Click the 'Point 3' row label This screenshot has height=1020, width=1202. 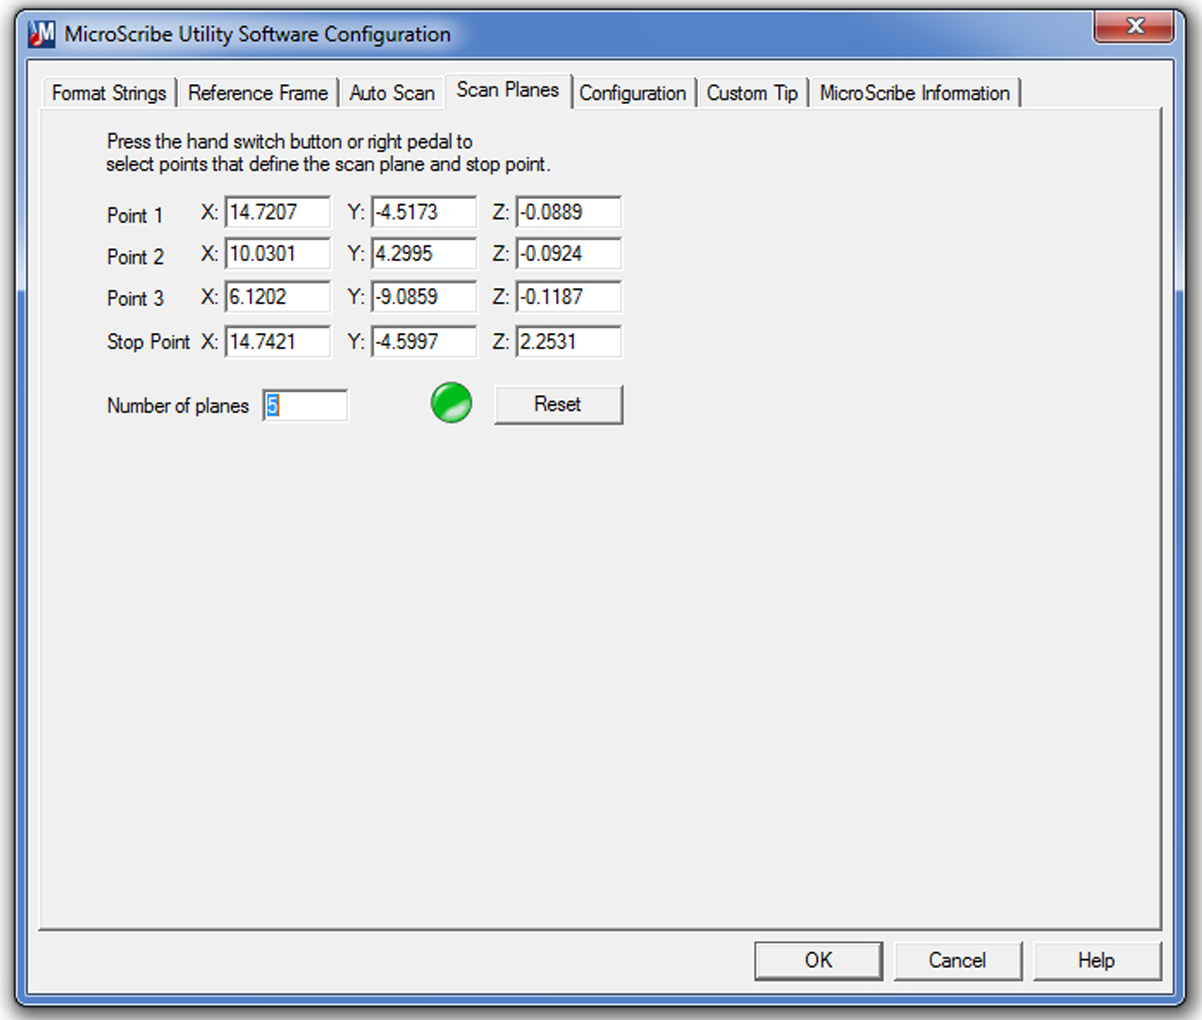click(135, 298)
